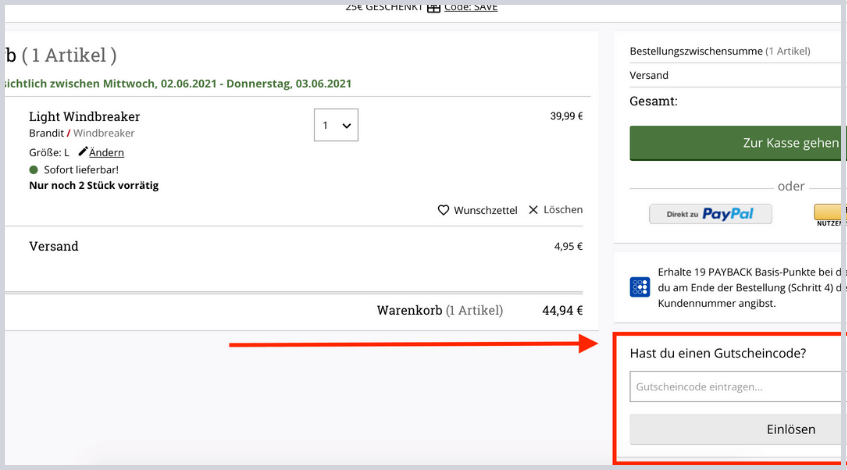The width and height of the screenshot is (847, 470).
Task: Click the Gesamt: label
Action: [653, 101]
